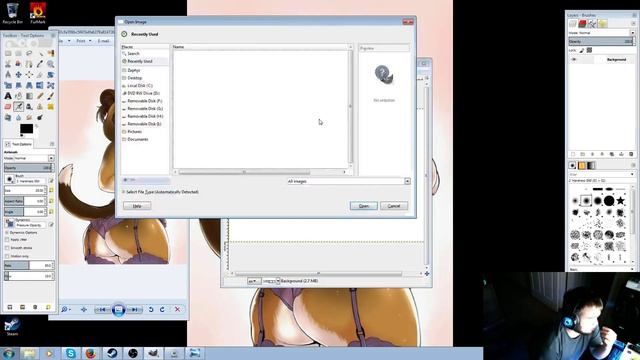Viewport: 640px width, 360px height.
Task: Switch to the Paths tab in Layers dock
Action: (593, 24)
